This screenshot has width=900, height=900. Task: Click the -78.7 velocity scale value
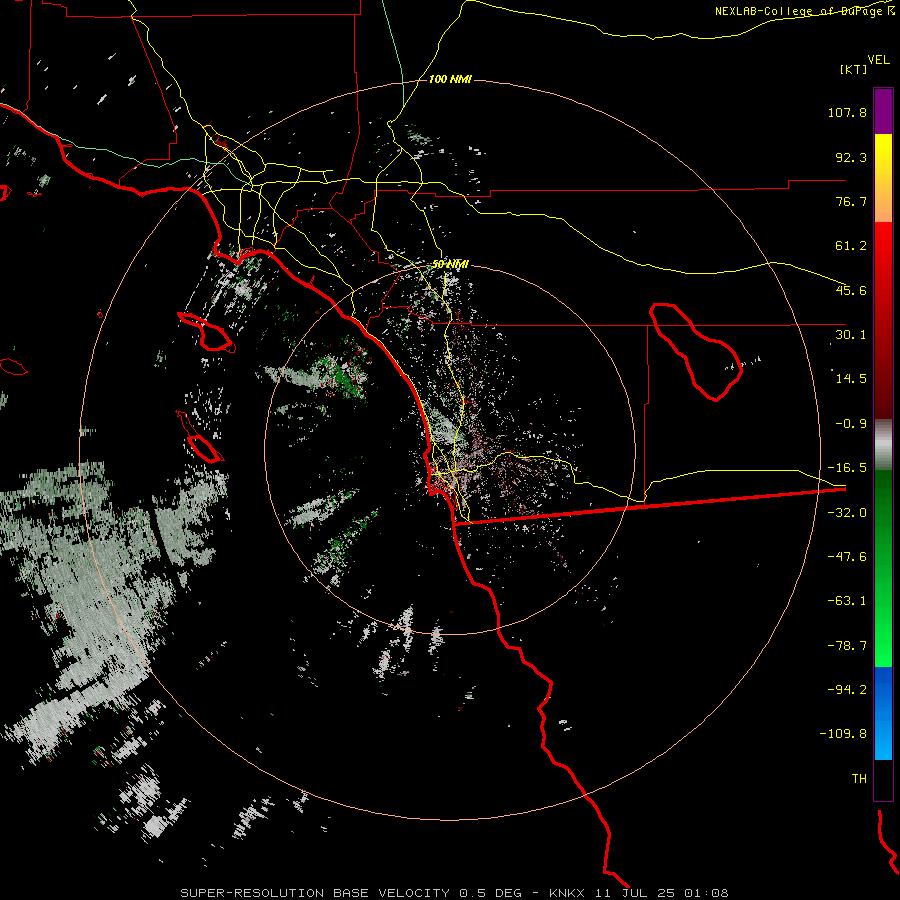click(x=847, y=646)
